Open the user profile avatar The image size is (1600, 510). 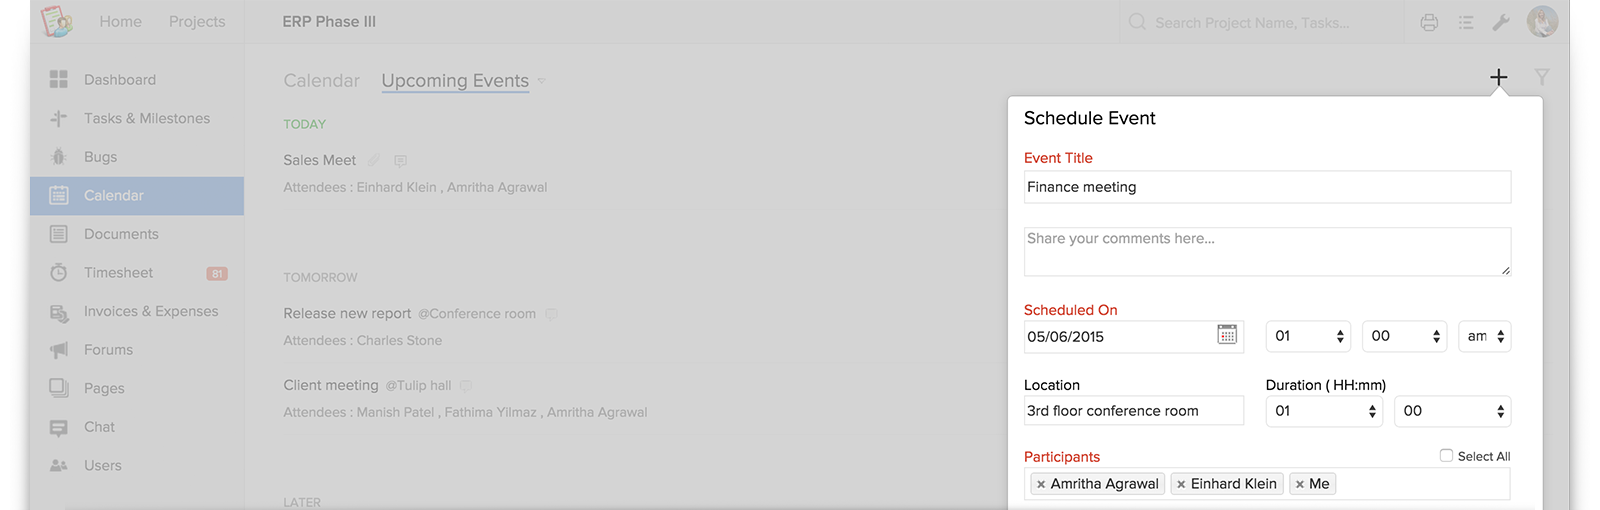pos(1542,21)
